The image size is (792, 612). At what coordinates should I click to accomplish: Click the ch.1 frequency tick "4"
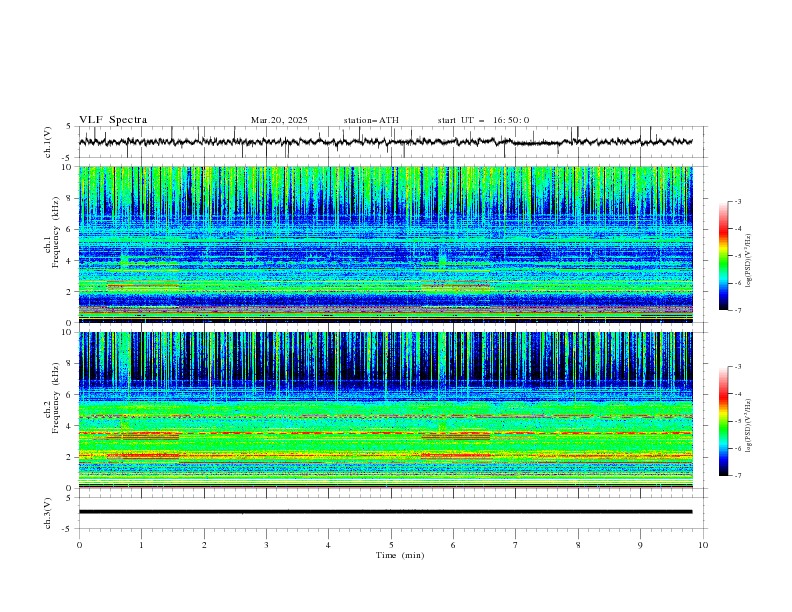click(x=70, y=261)
